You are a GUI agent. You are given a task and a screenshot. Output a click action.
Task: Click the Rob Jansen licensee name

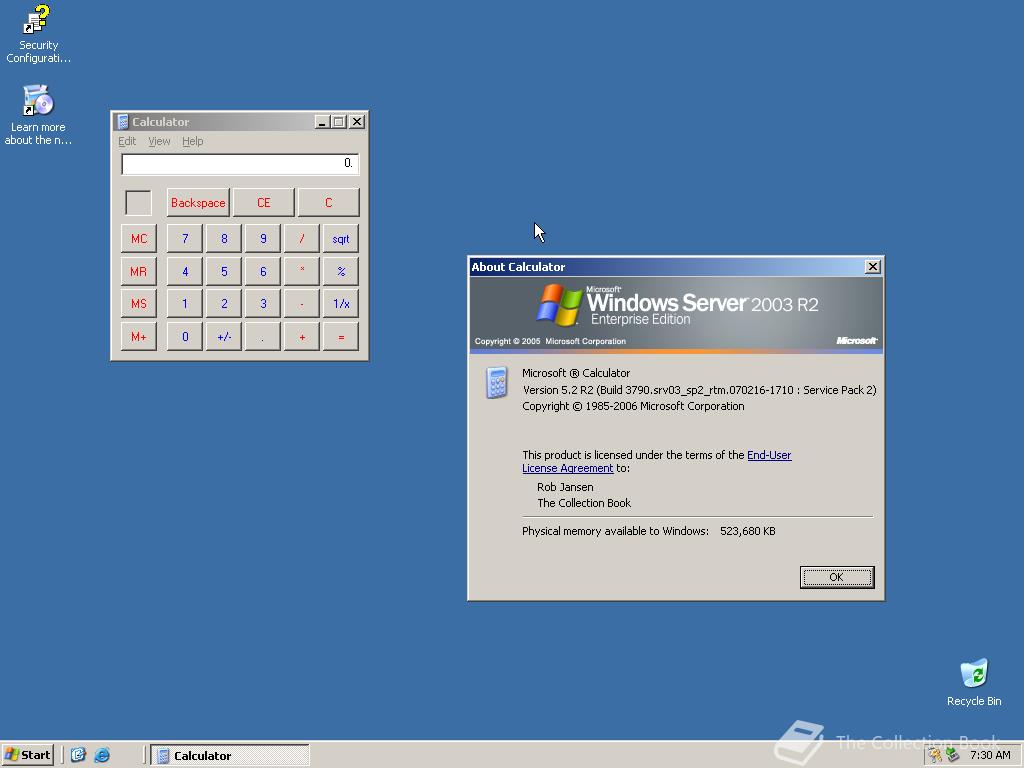[x=565, y=487]
